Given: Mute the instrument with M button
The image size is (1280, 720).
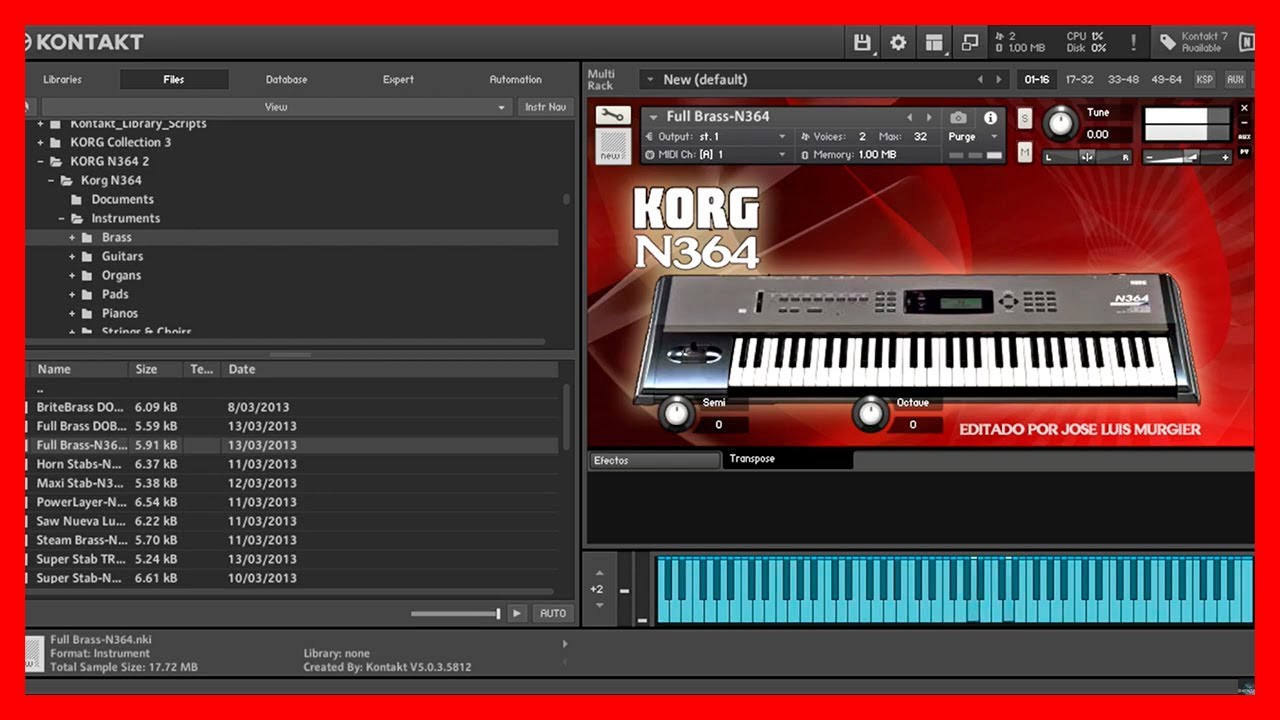Looking at the screenshot, I should pyautogui.click(x=1025, y=152).
